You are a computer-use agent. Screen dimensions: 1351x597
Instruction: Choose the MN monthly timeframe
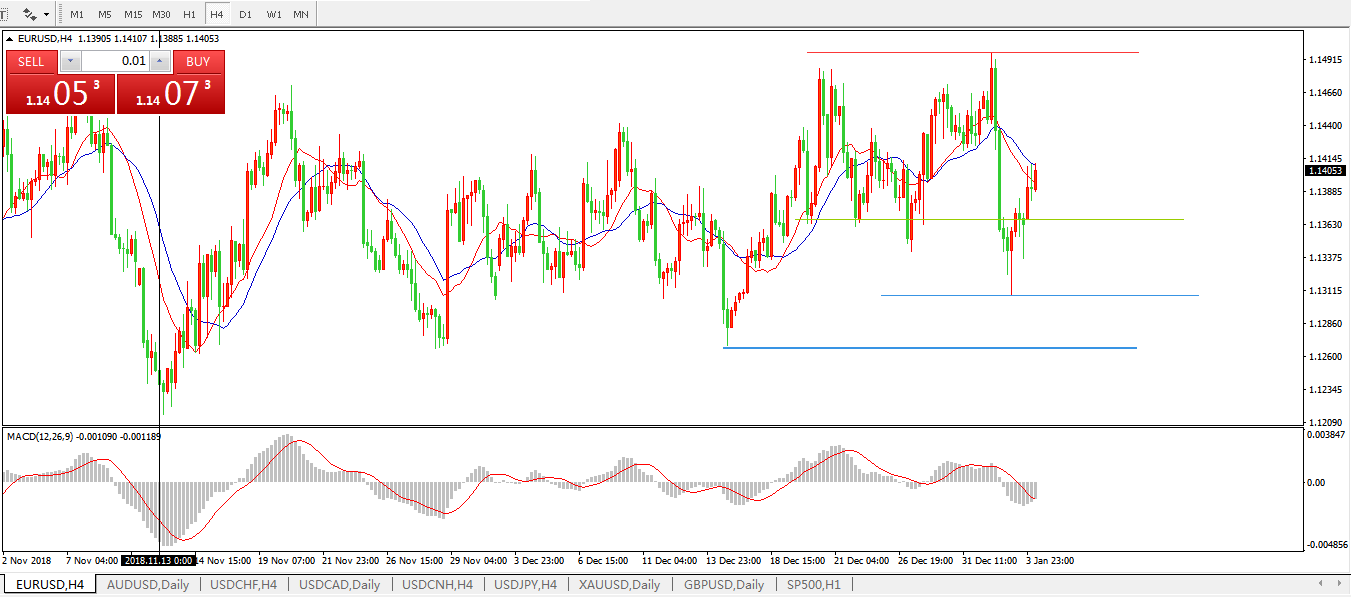pyautogui.click(x=301, y=15)
